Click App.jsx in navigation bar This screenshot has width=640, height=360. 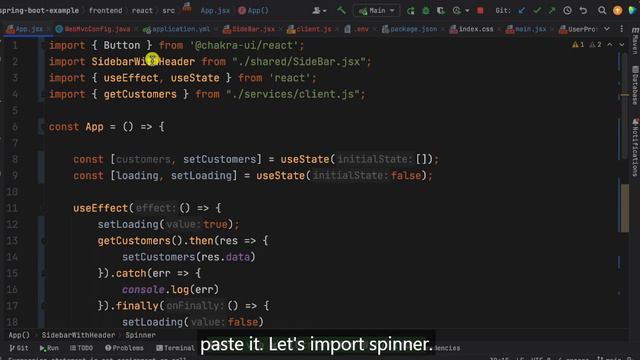[x=215, y=11]
